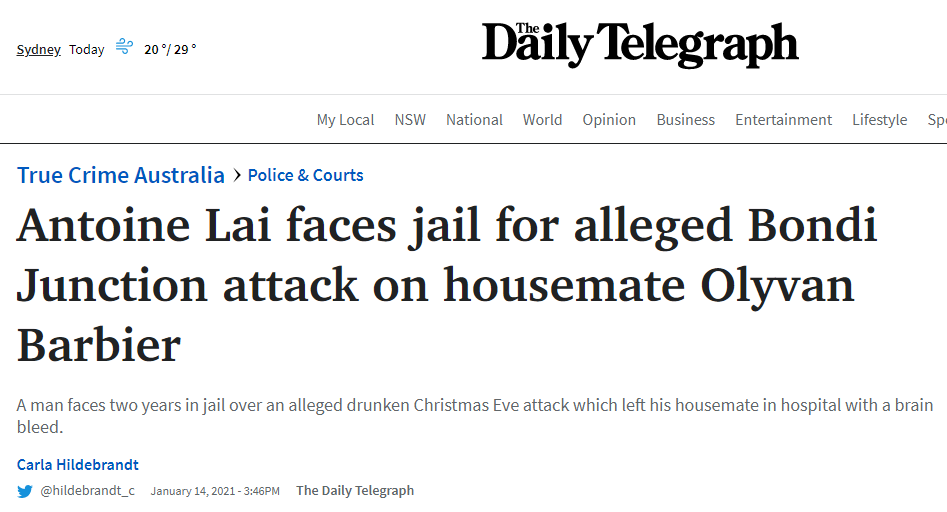
Task: Open the Lifestyle section
Action: (879, 120)
